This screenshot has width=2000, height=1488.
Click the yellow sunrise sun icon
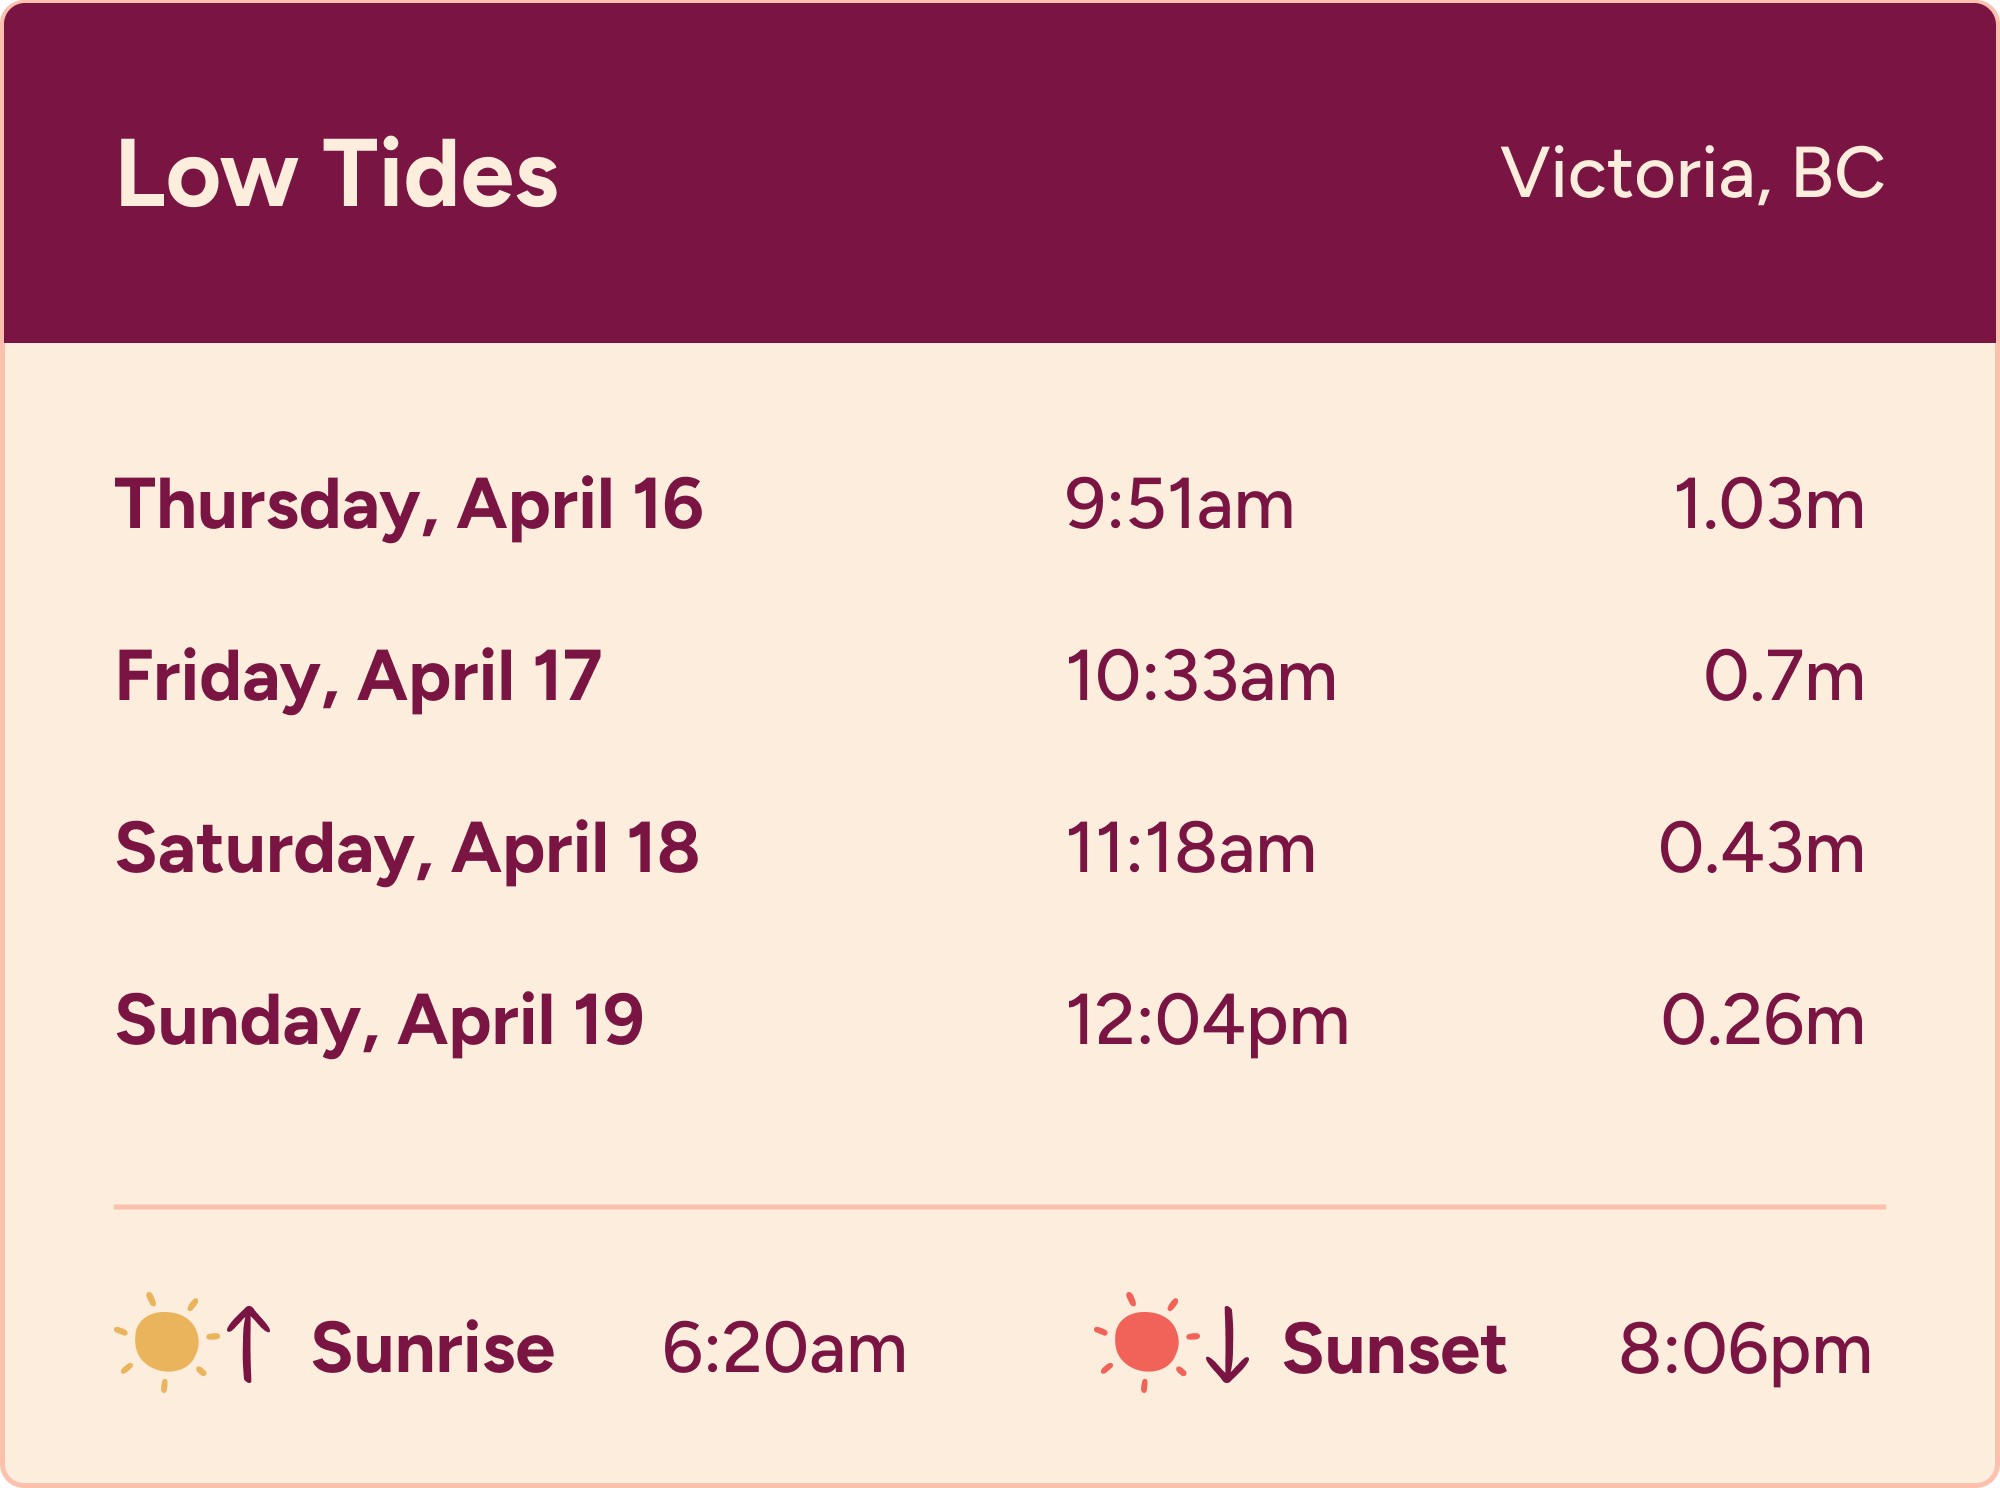pyautogui.click(x=166, y=1342)
